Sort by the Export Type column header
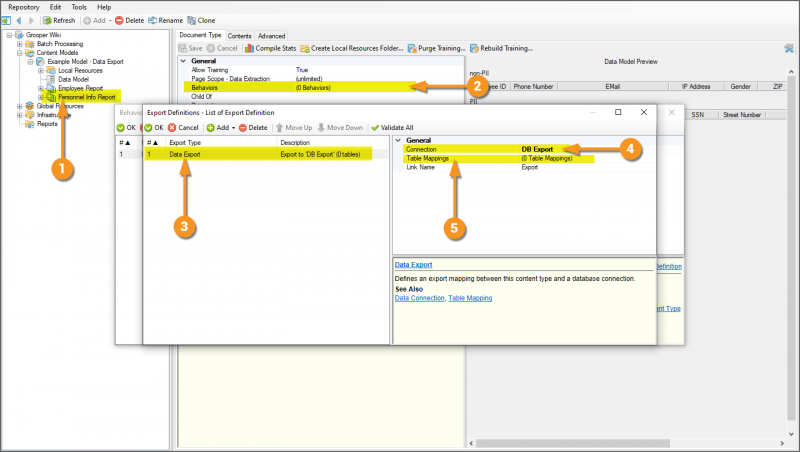Screen dimensions: 800x452 pos(221,142)
